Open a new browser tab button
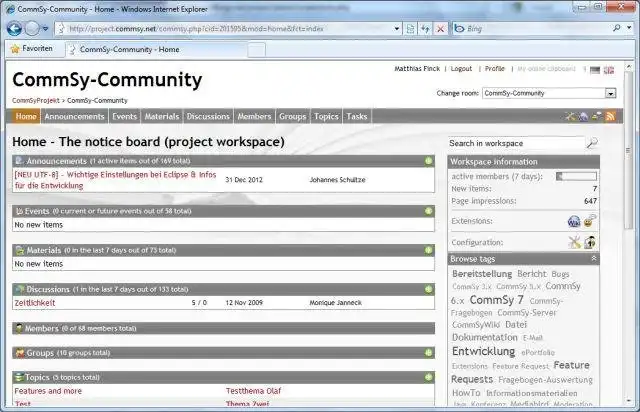Viewport: 640px width, 412px height. (256, 49)
